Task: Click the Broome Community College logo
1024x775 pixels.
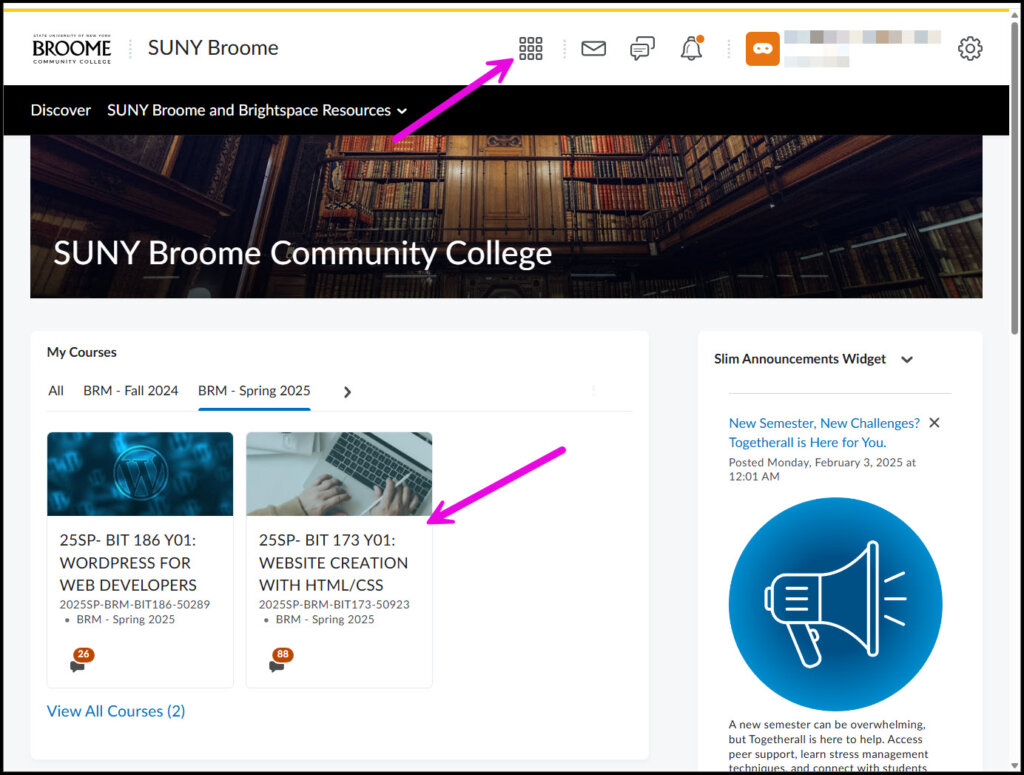Action: [x=72, y=49]
